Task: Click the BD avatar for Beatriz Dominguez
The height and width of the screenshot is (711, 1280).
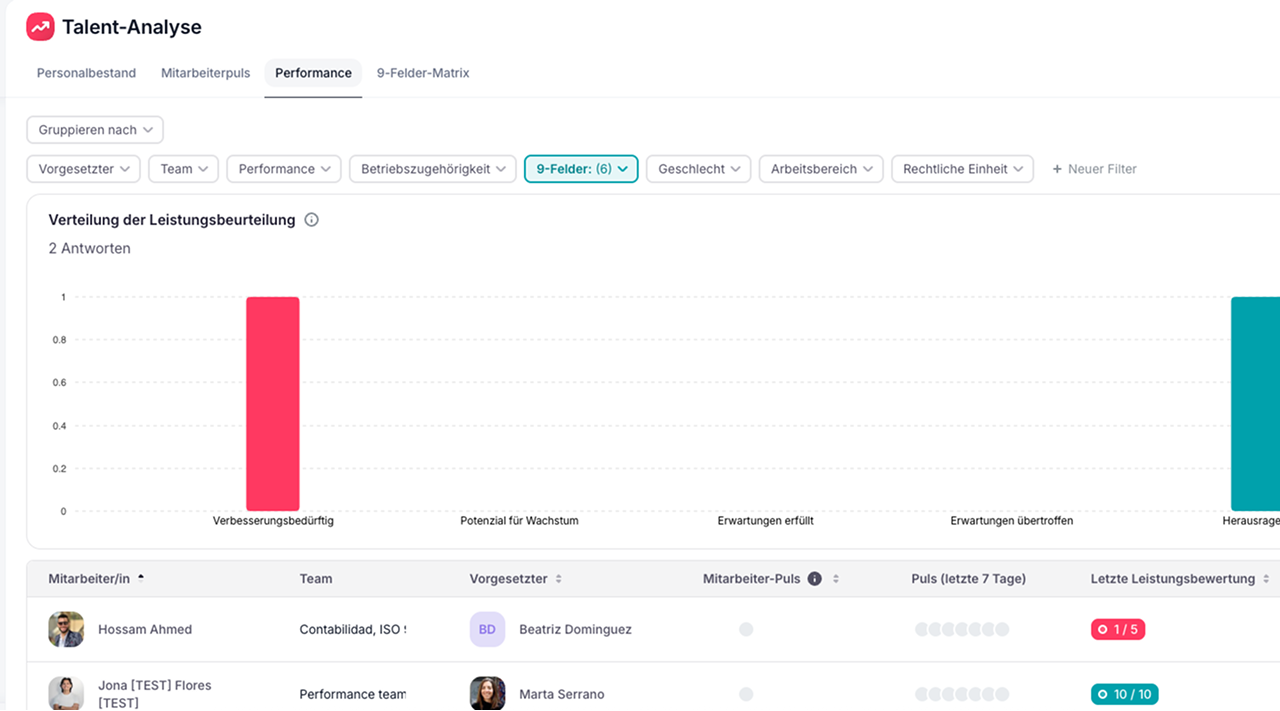Action: tap(487, 629)
